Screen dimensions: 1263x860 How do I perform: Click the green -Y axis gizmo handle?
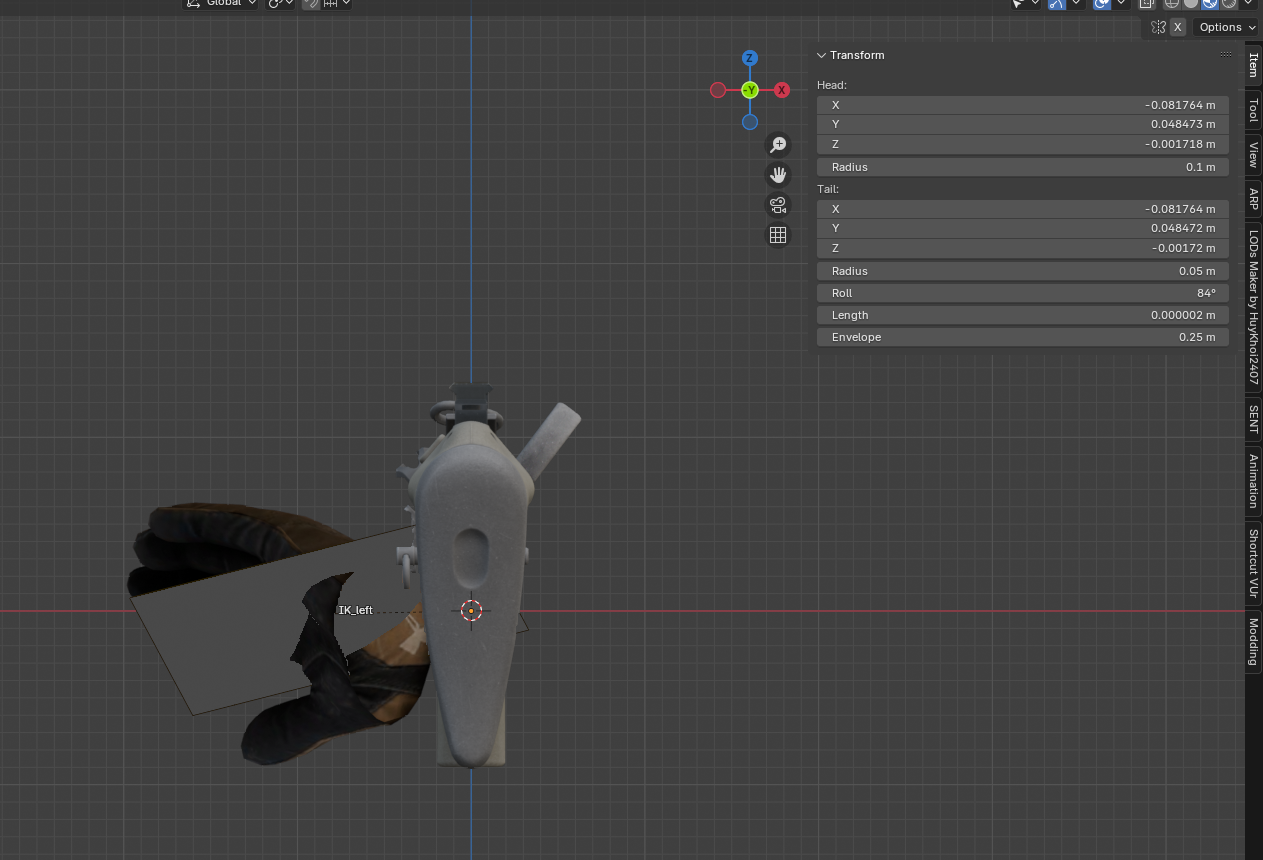(750, 90)
